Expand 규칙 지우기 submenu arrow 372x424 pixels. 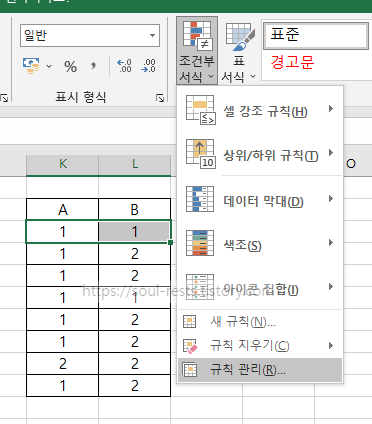coord(331,345)
